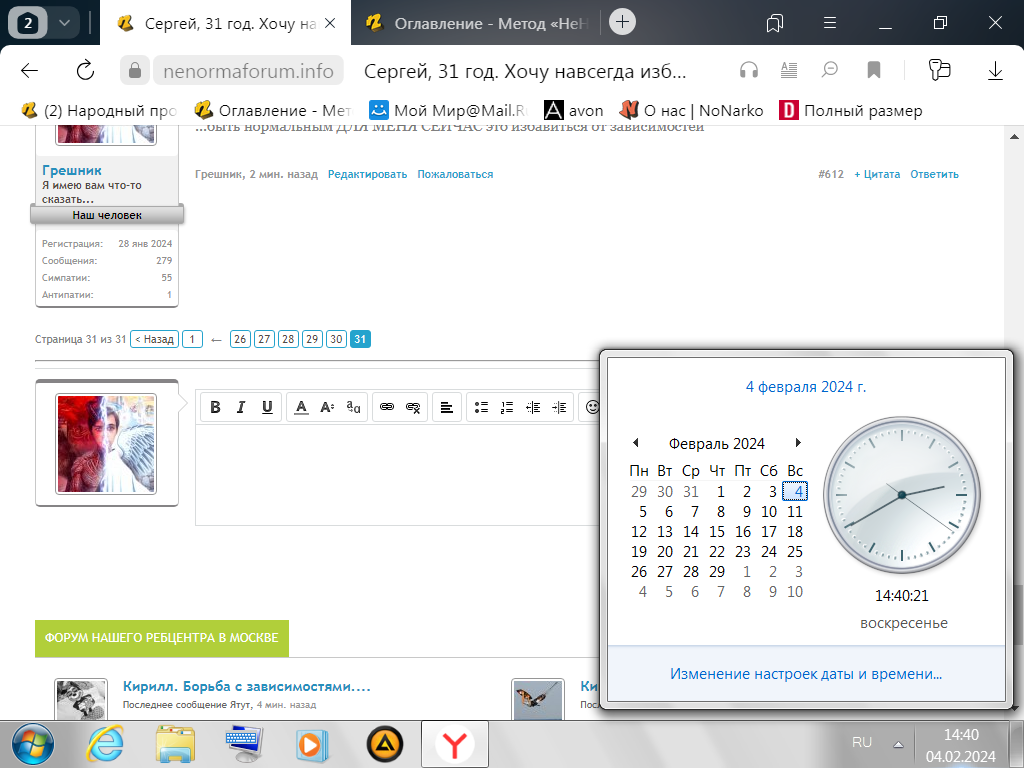
Task: Click the + Цитата quote link
Action: [x=876, y=174]
